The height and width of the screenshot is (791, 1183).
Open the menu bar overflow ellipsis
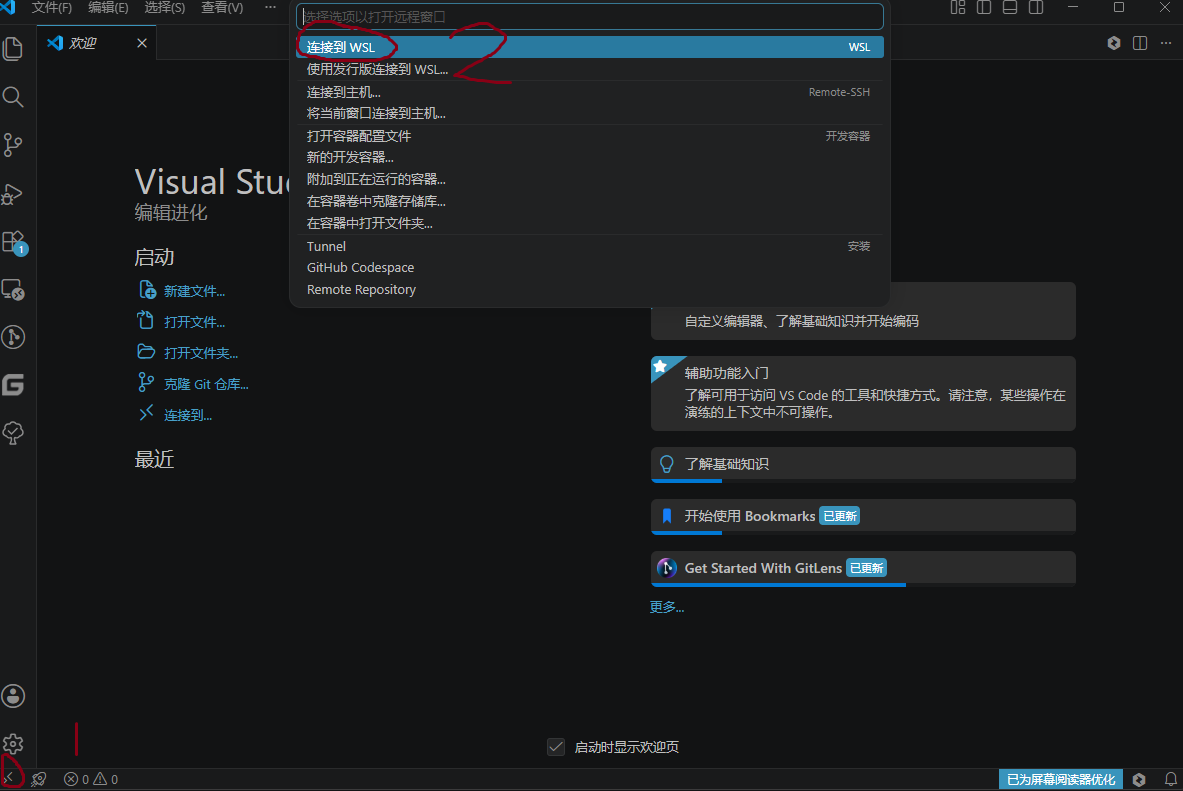[270, 8]
